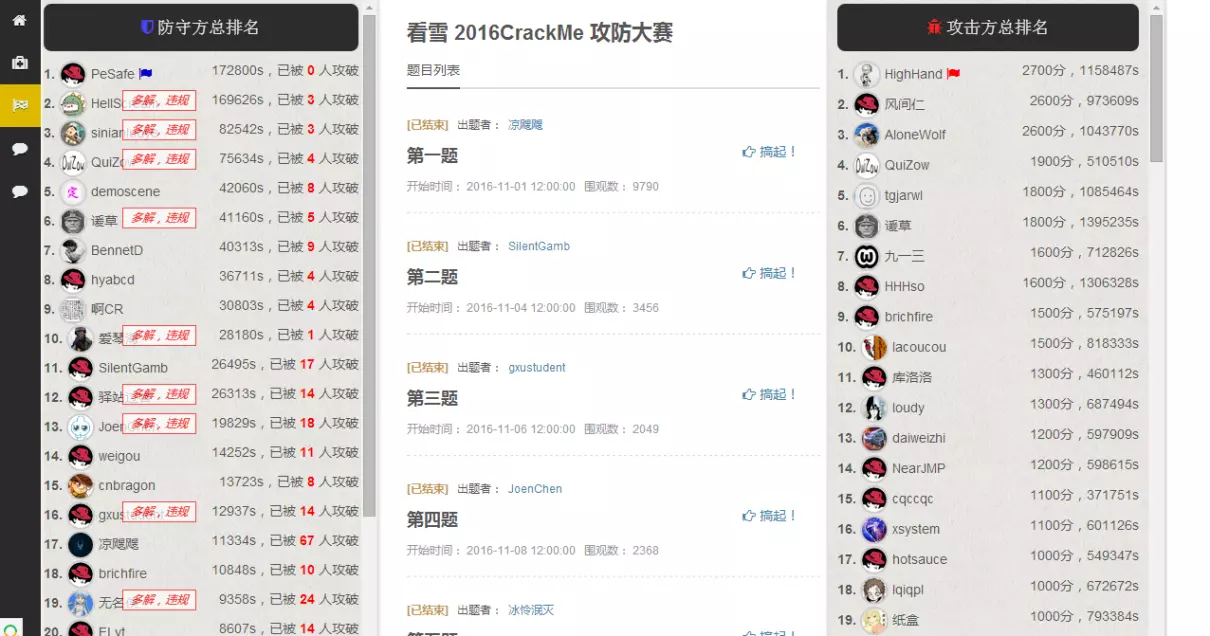
Task: Click the 多解，违规 badge on 谎草's row
Action: point(159,218)
